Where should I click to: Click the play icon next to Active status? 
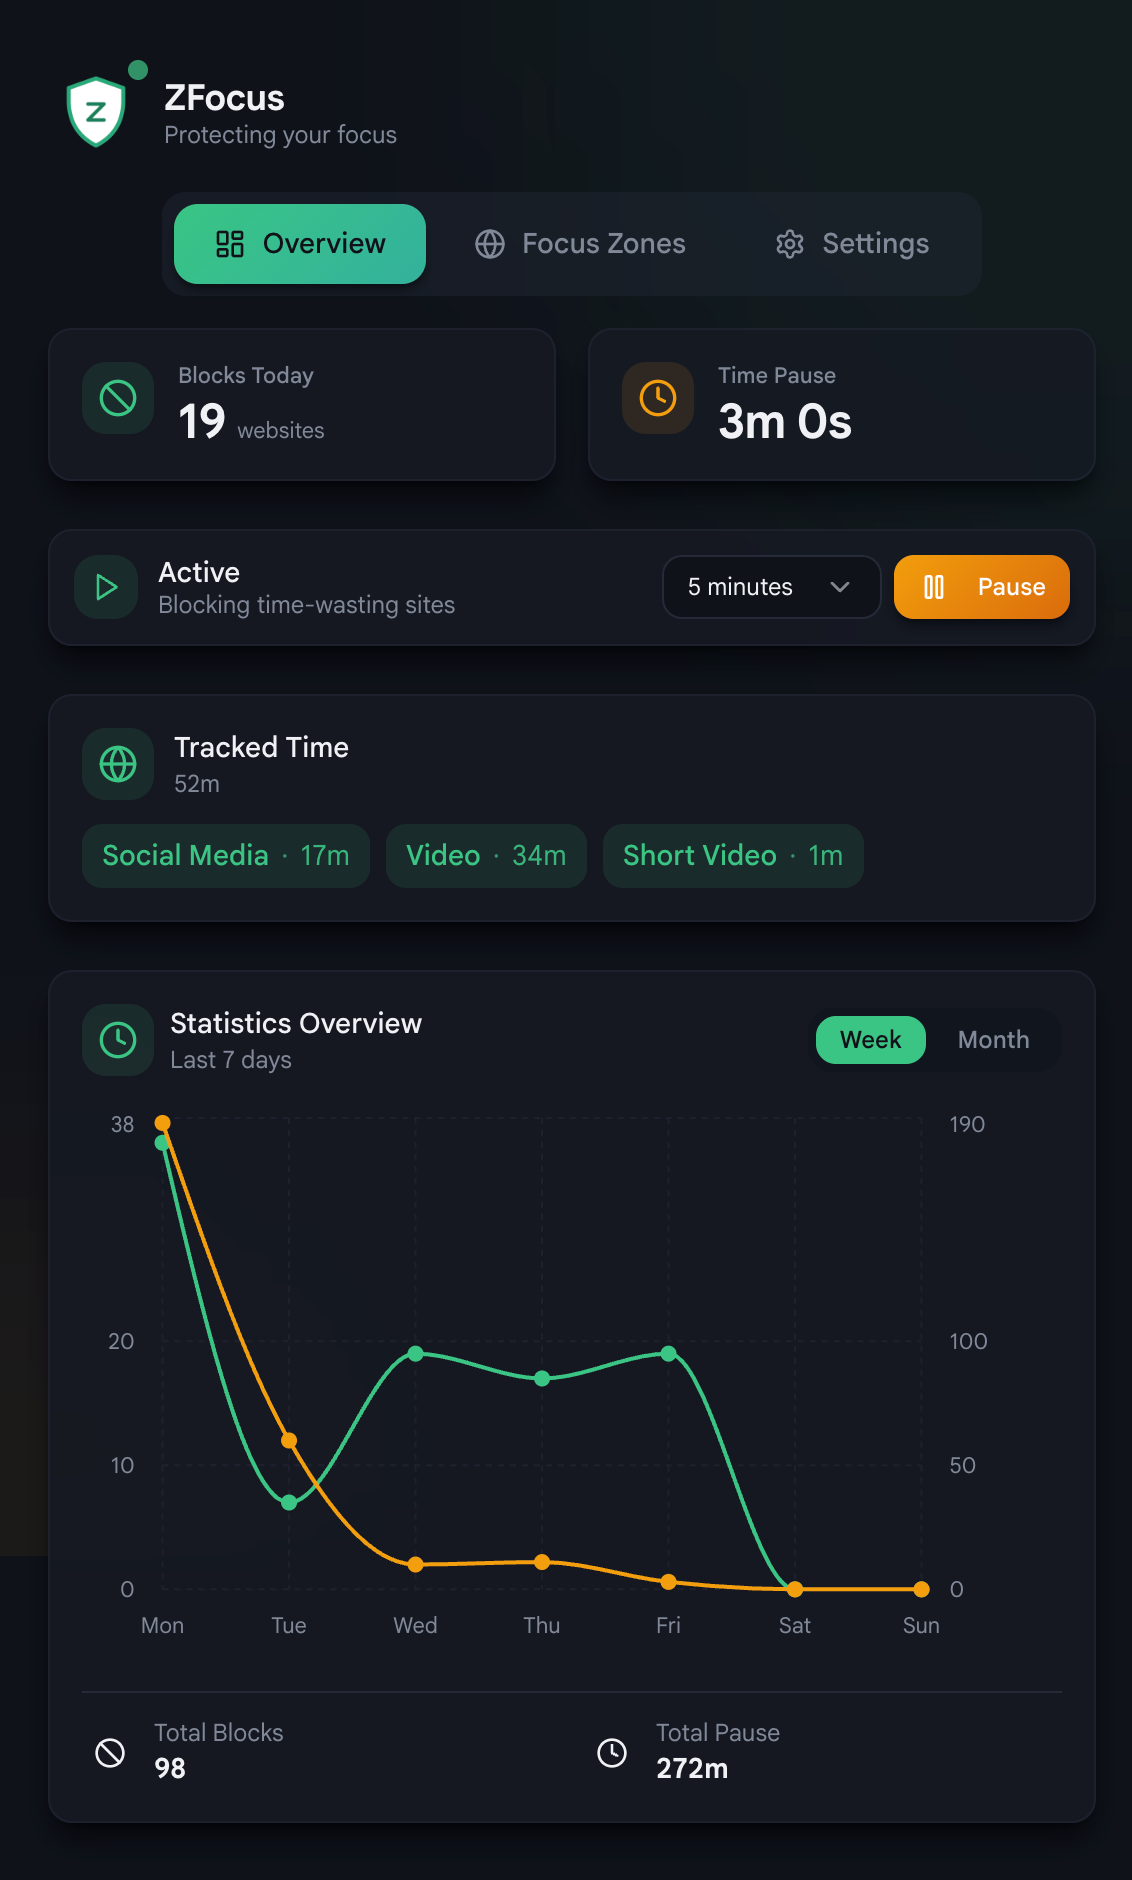pos(105,587)
